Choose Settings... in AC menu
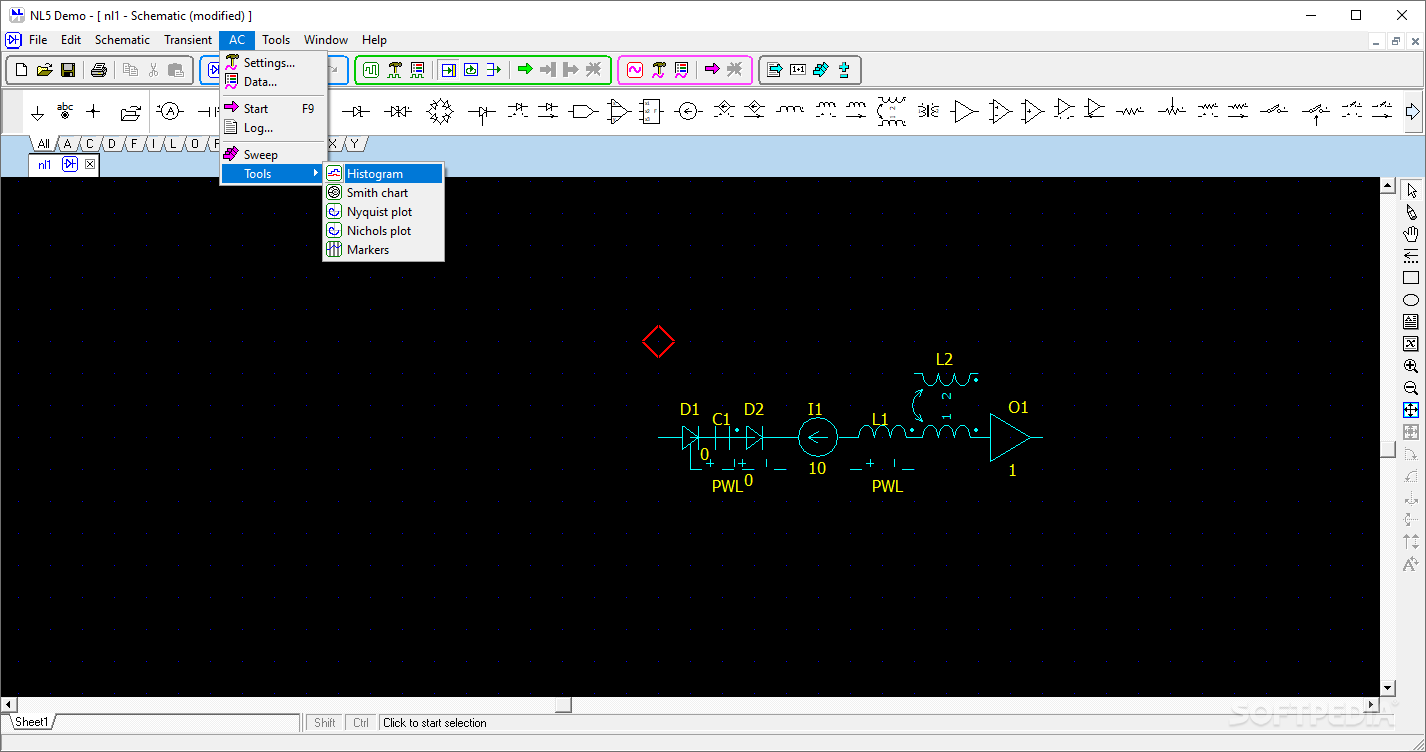This screenshot has height=752, width=1426. (274, 63)
